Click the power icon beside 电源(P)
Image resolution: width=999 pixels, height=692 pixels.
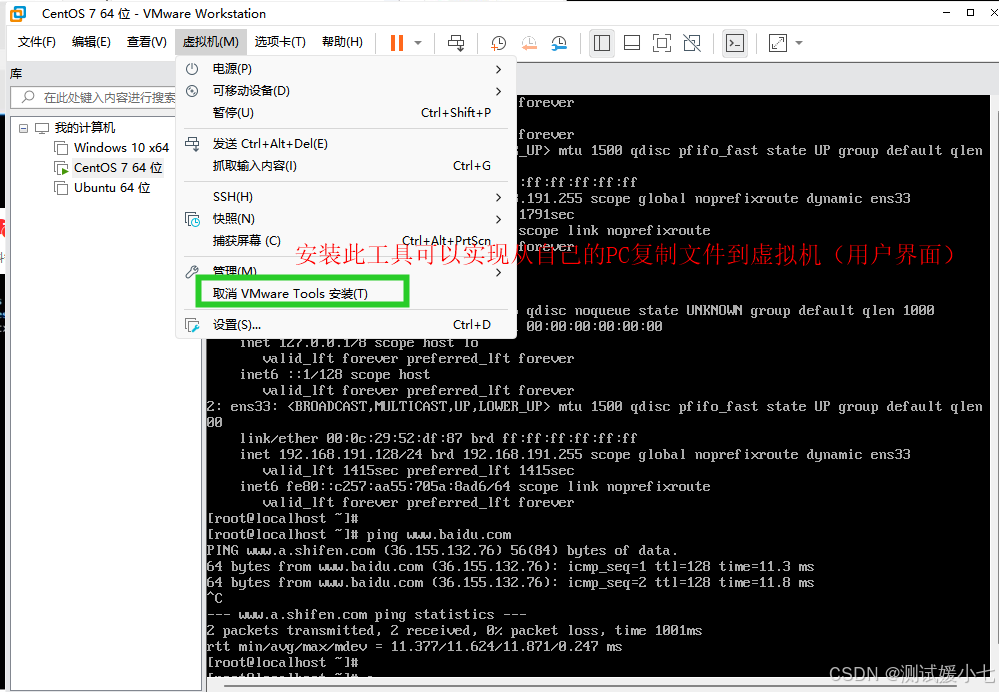(192, 69)
